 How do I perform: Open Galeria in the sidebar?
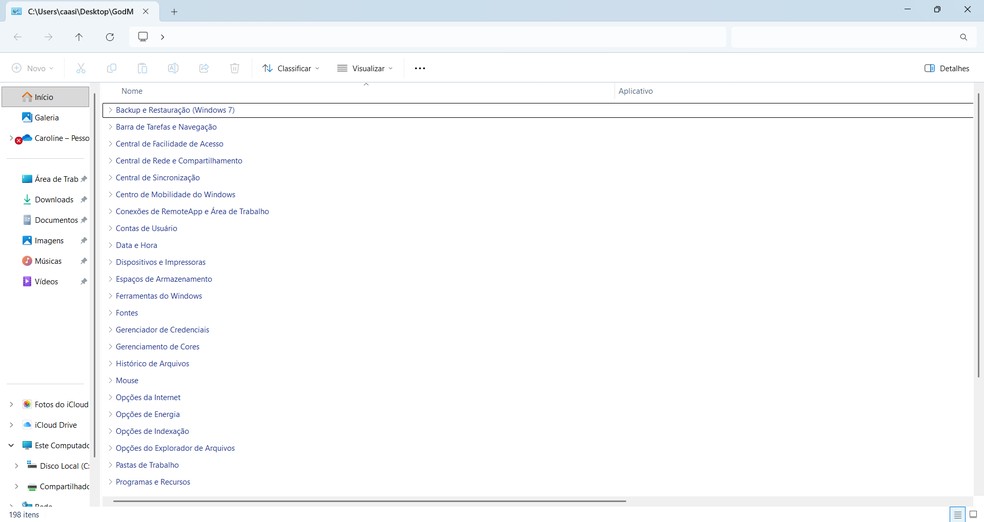(x=46, y=117)
